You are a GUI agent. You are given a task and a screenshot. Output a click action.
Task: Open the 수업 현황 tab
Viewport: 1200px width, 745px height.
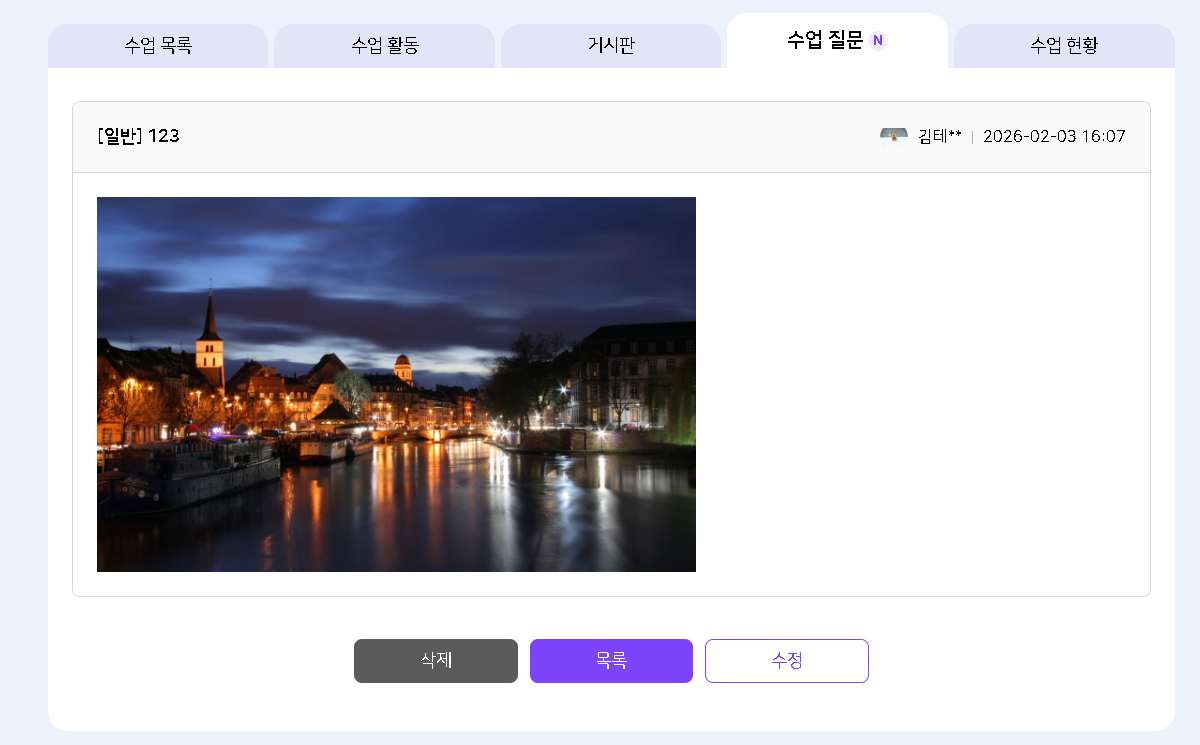(1064, 45)
